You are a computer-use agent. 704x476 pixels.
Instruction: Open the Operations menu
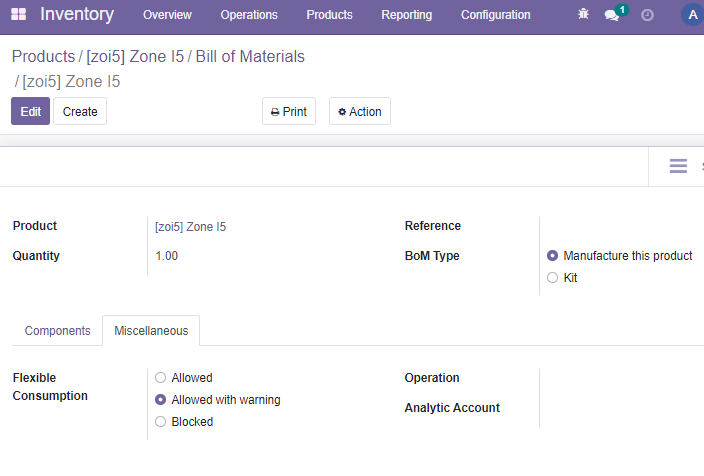click(249, 15)
